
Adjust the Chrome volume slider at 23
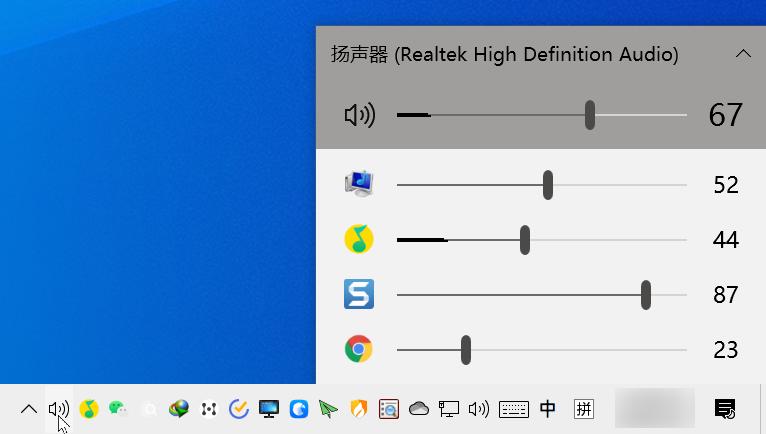coord(466,350)
